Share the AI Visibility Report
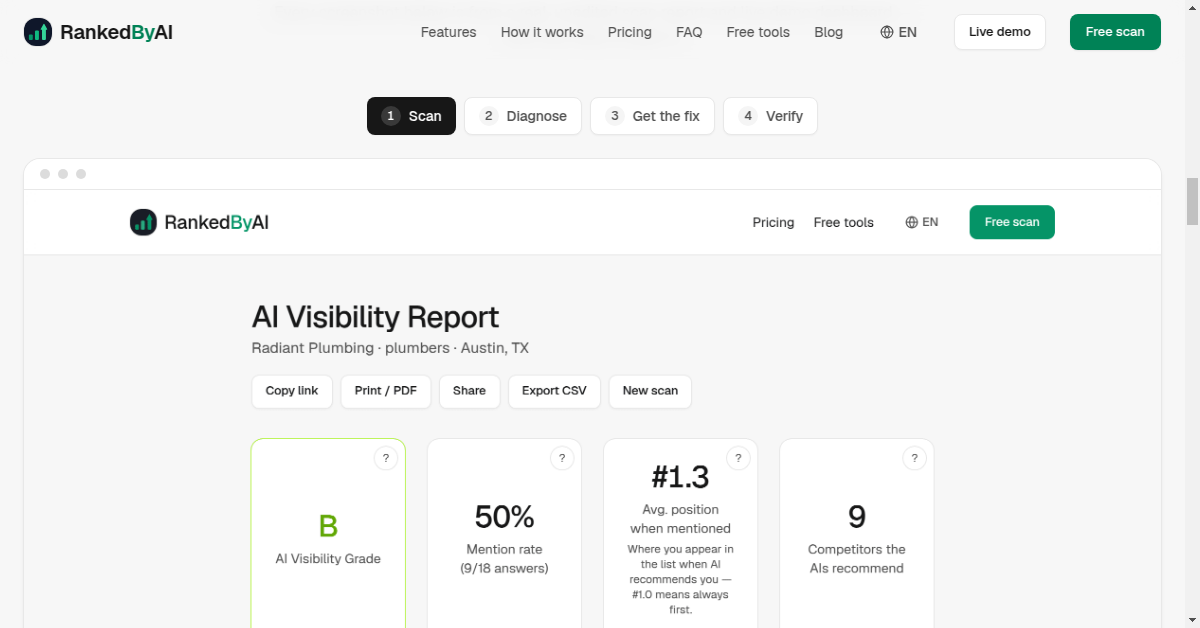The image size is (1200, 628). click(x=469, y=391)
